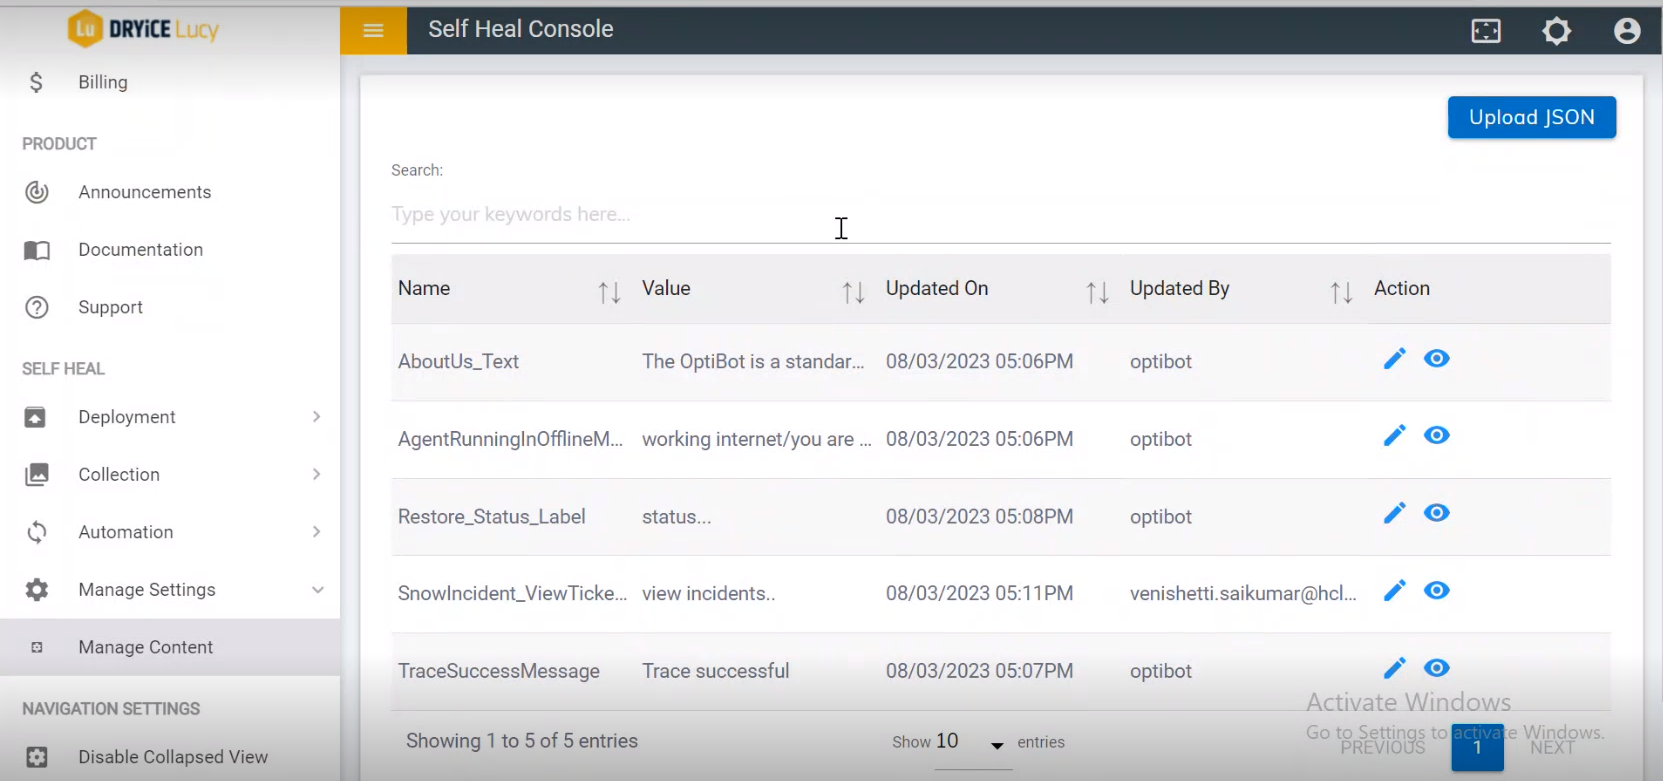Viewport: 1663px width, 781px height.
Task: View the AboutUs_Text entry details
Action: (x=1437, y=359)
